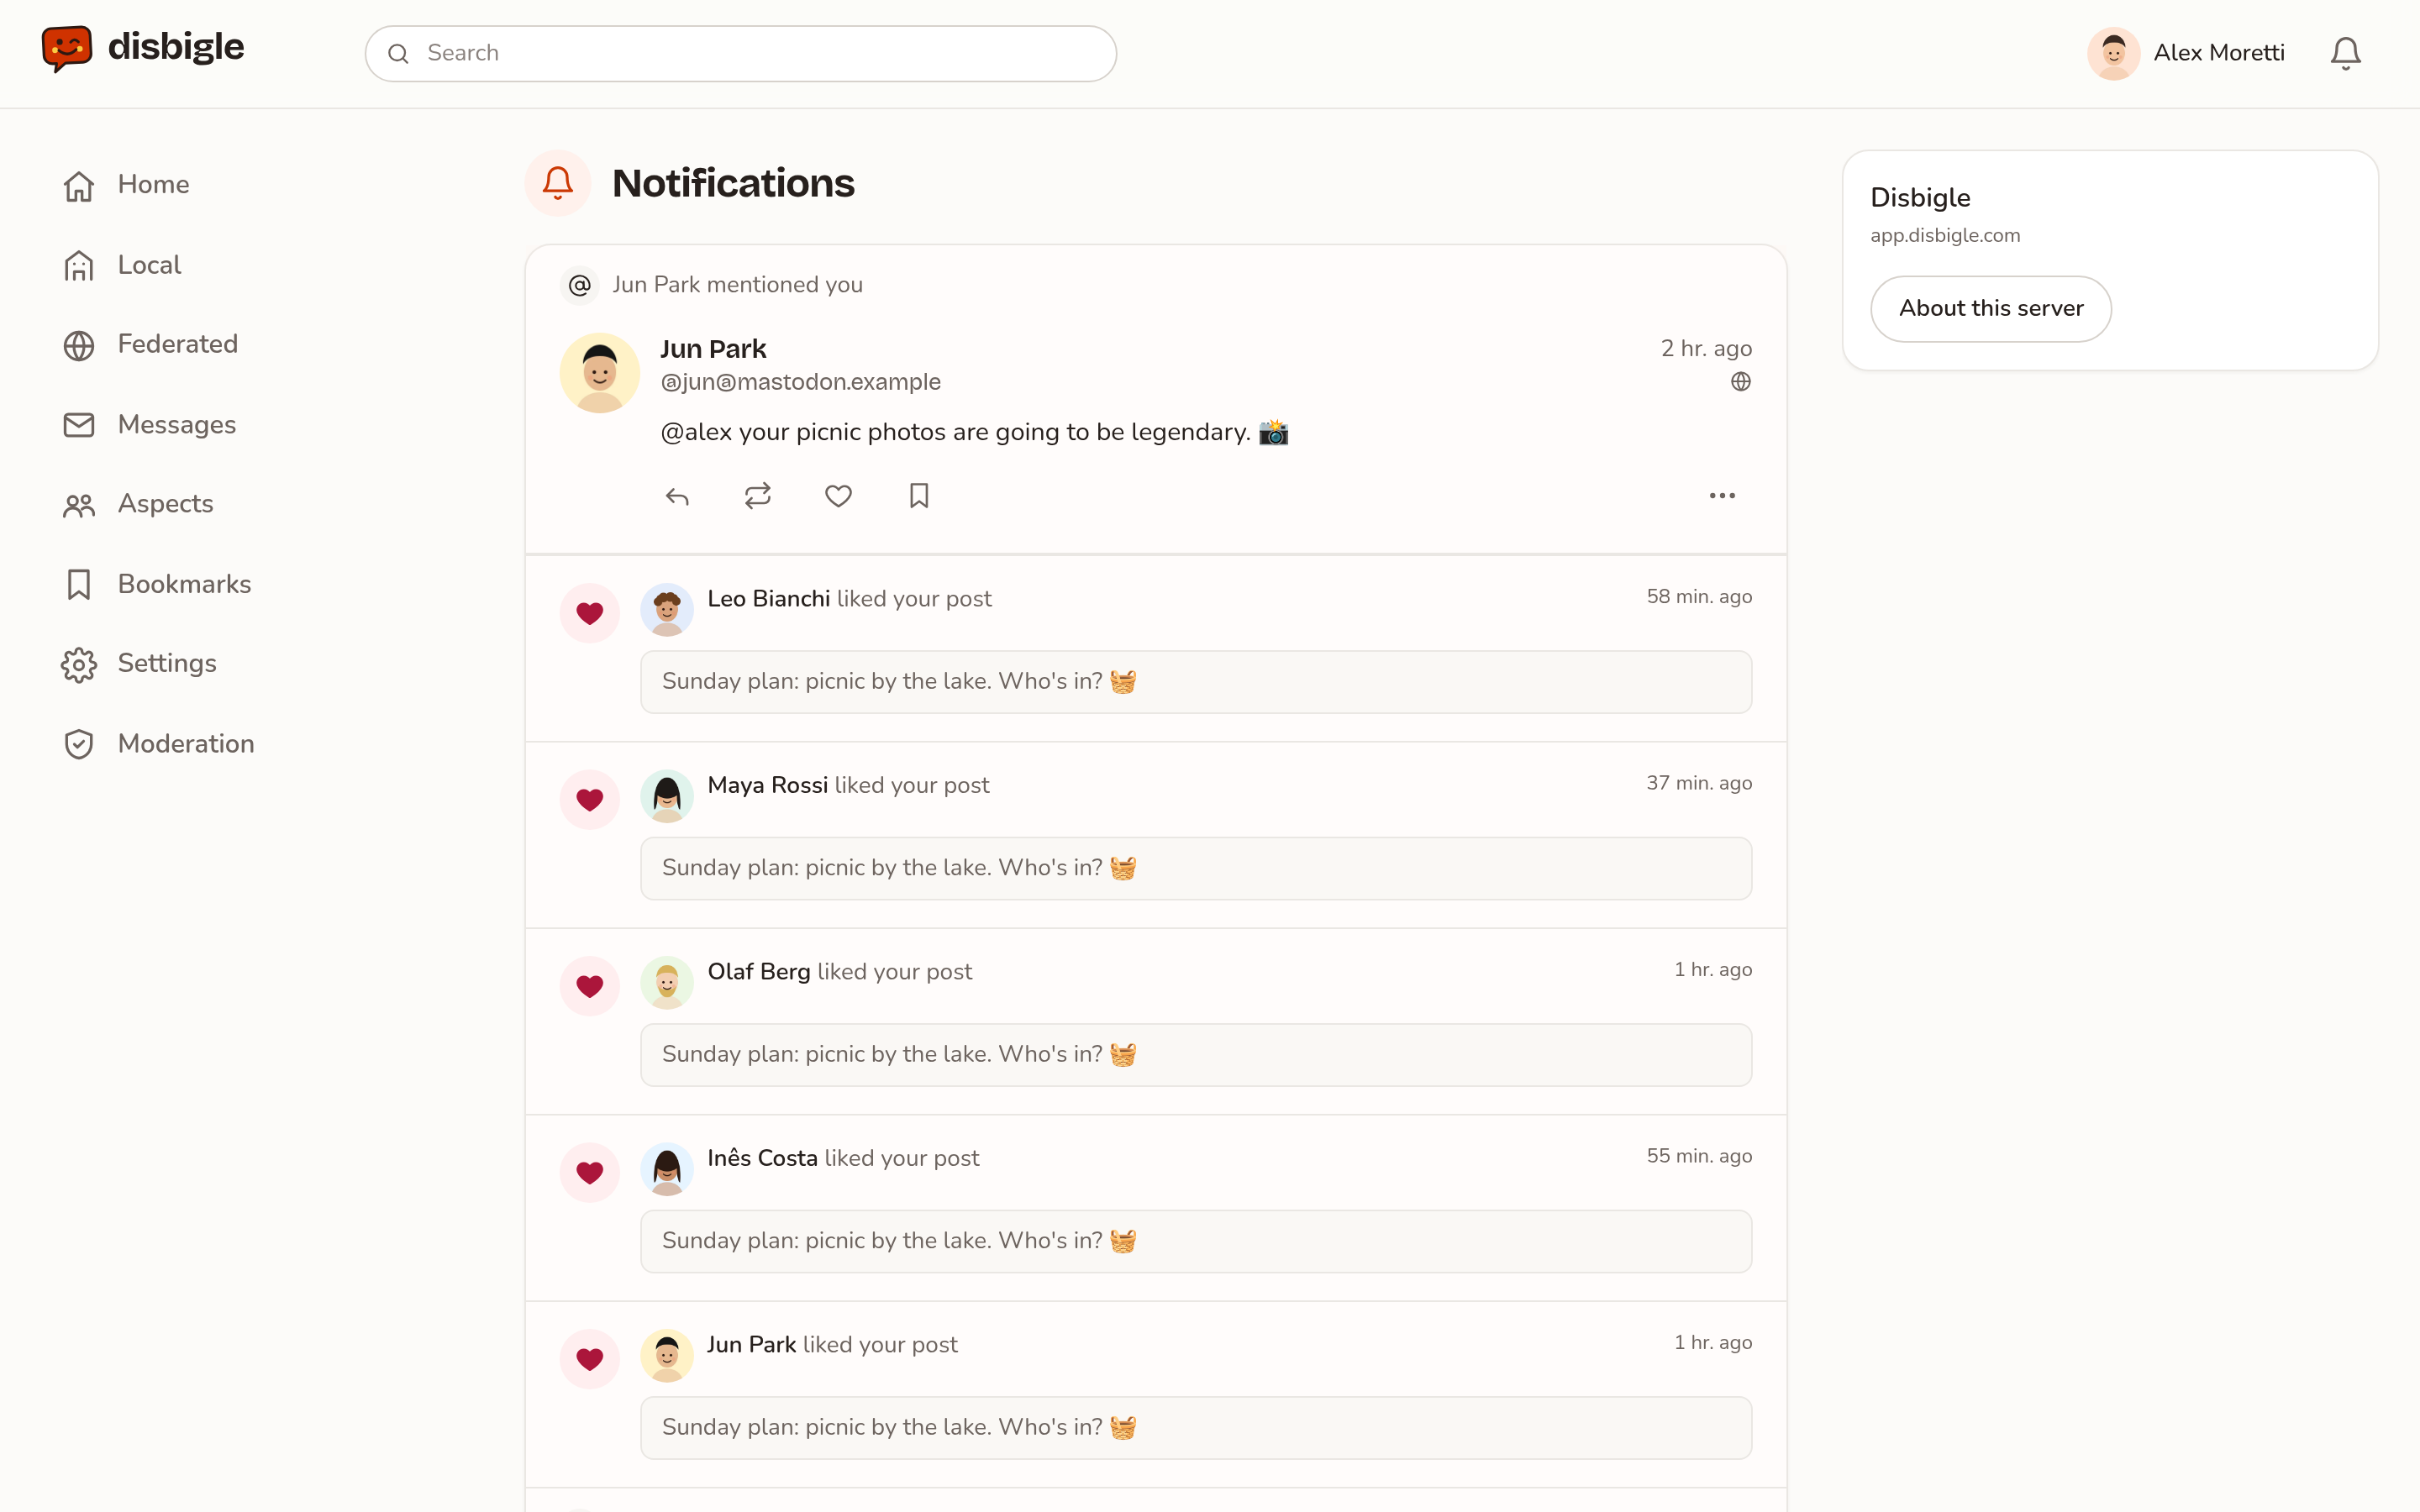Screen dimensions: 2420x1512
Task: Click the @jun@mastodon.example handle
Action: point(800,382)
